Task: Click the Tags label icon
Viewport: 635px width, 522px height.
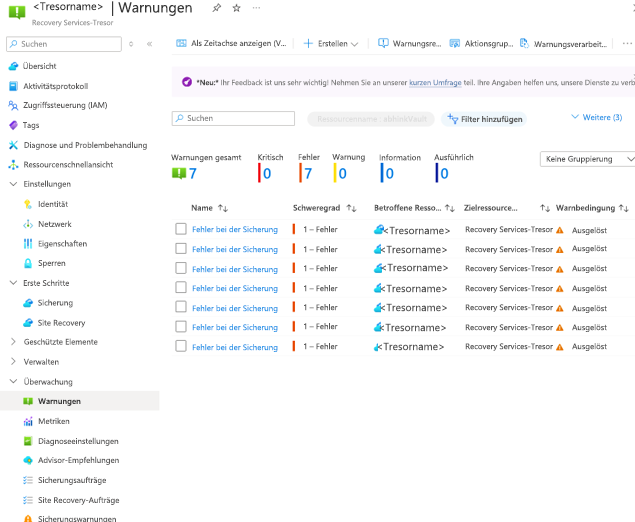Action: (x=13, y=125)
